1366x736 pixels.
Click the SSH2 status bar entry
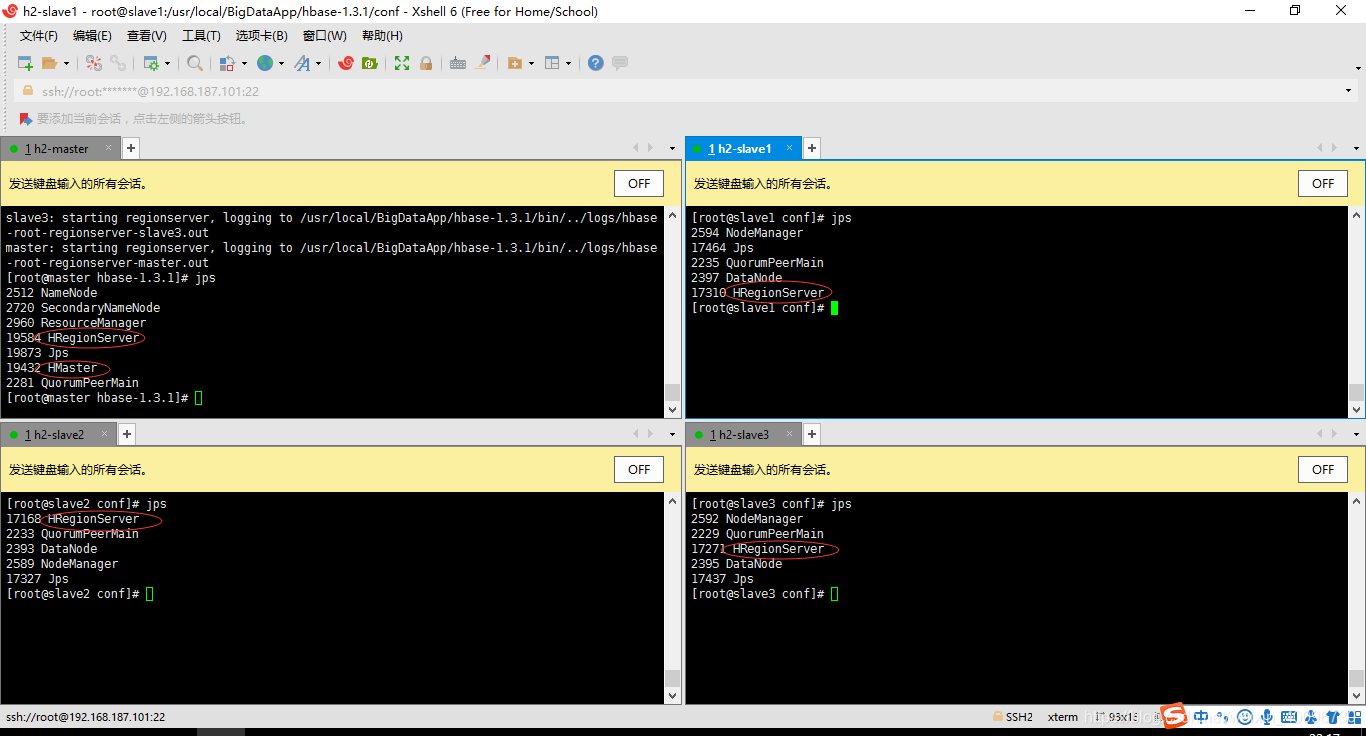click(x=1012, y=717)
